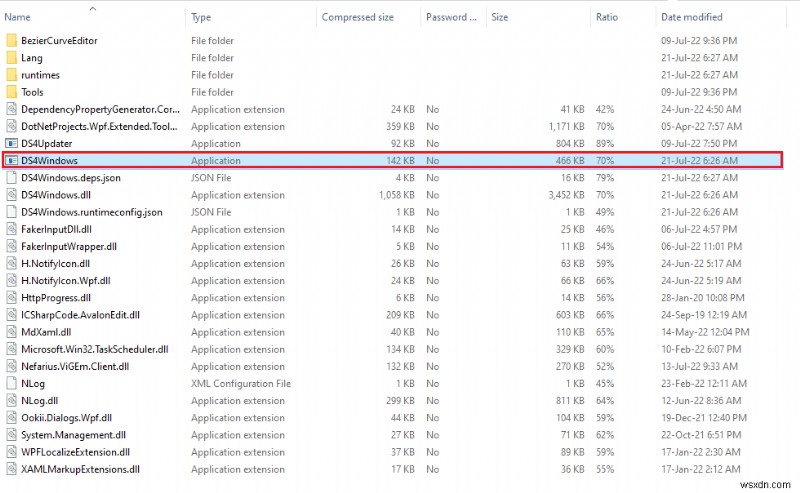Sort files by the Type column header

pos(201,17)
